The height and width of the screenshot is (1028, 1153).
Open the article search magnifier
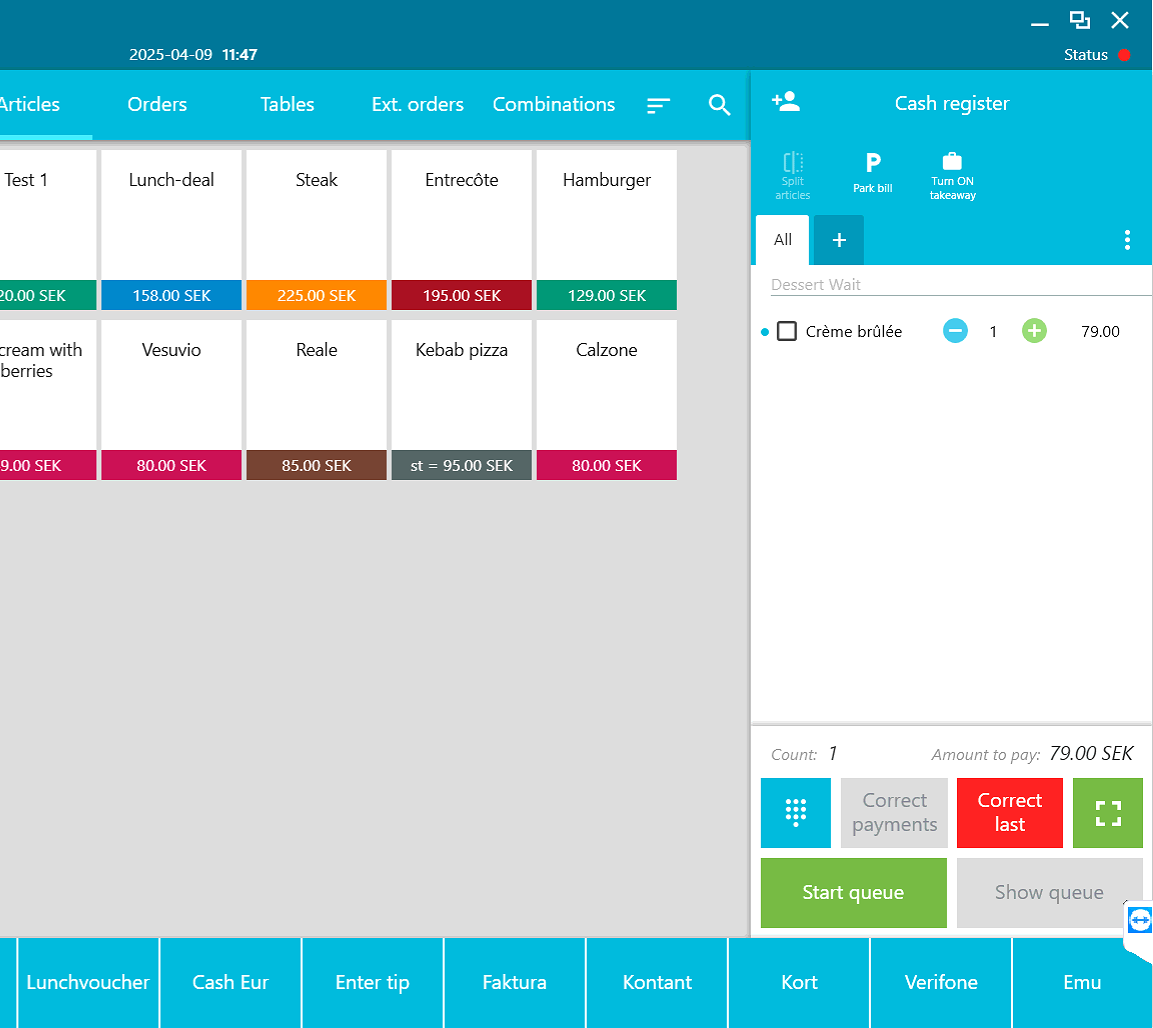point(719,105)
